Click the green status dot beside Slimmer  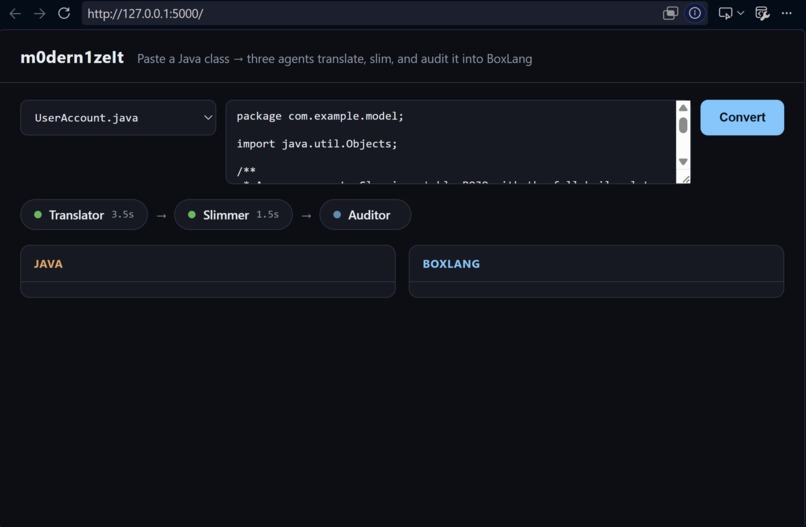click(192, 214)
